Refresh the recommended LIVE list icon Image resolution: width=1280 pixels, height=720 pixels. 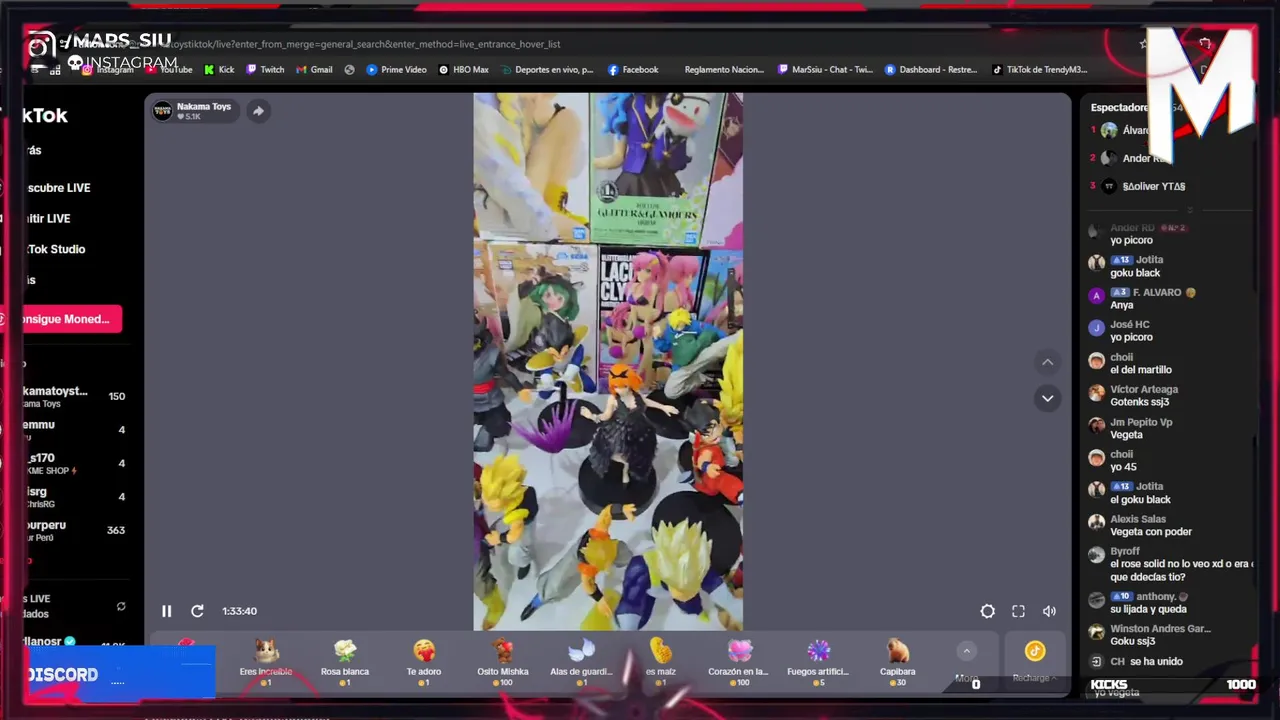[x=121, y=606]
